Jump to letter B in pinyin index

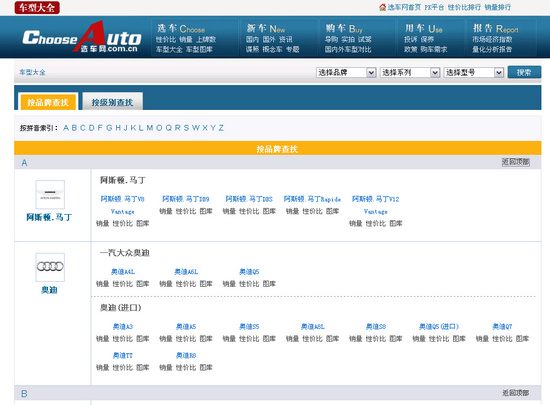click(x=74, y=128)
